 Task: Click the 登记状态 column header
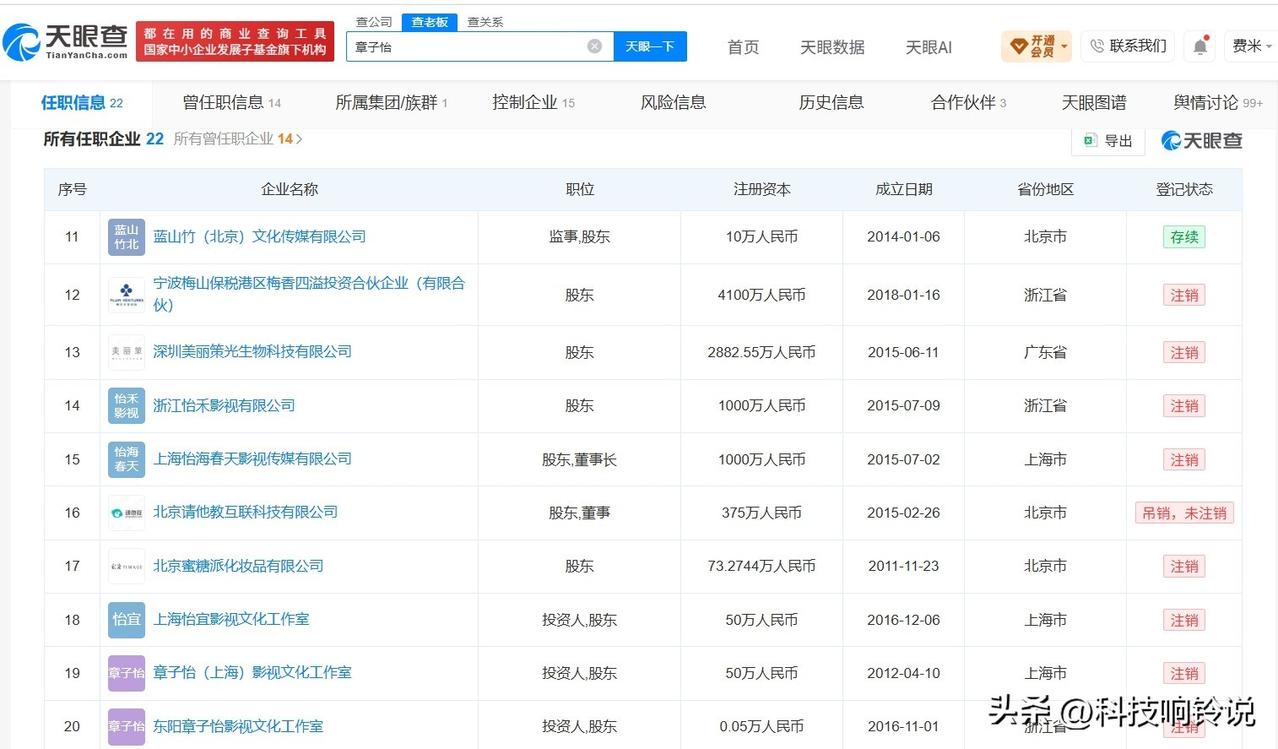click(1184, 189)
